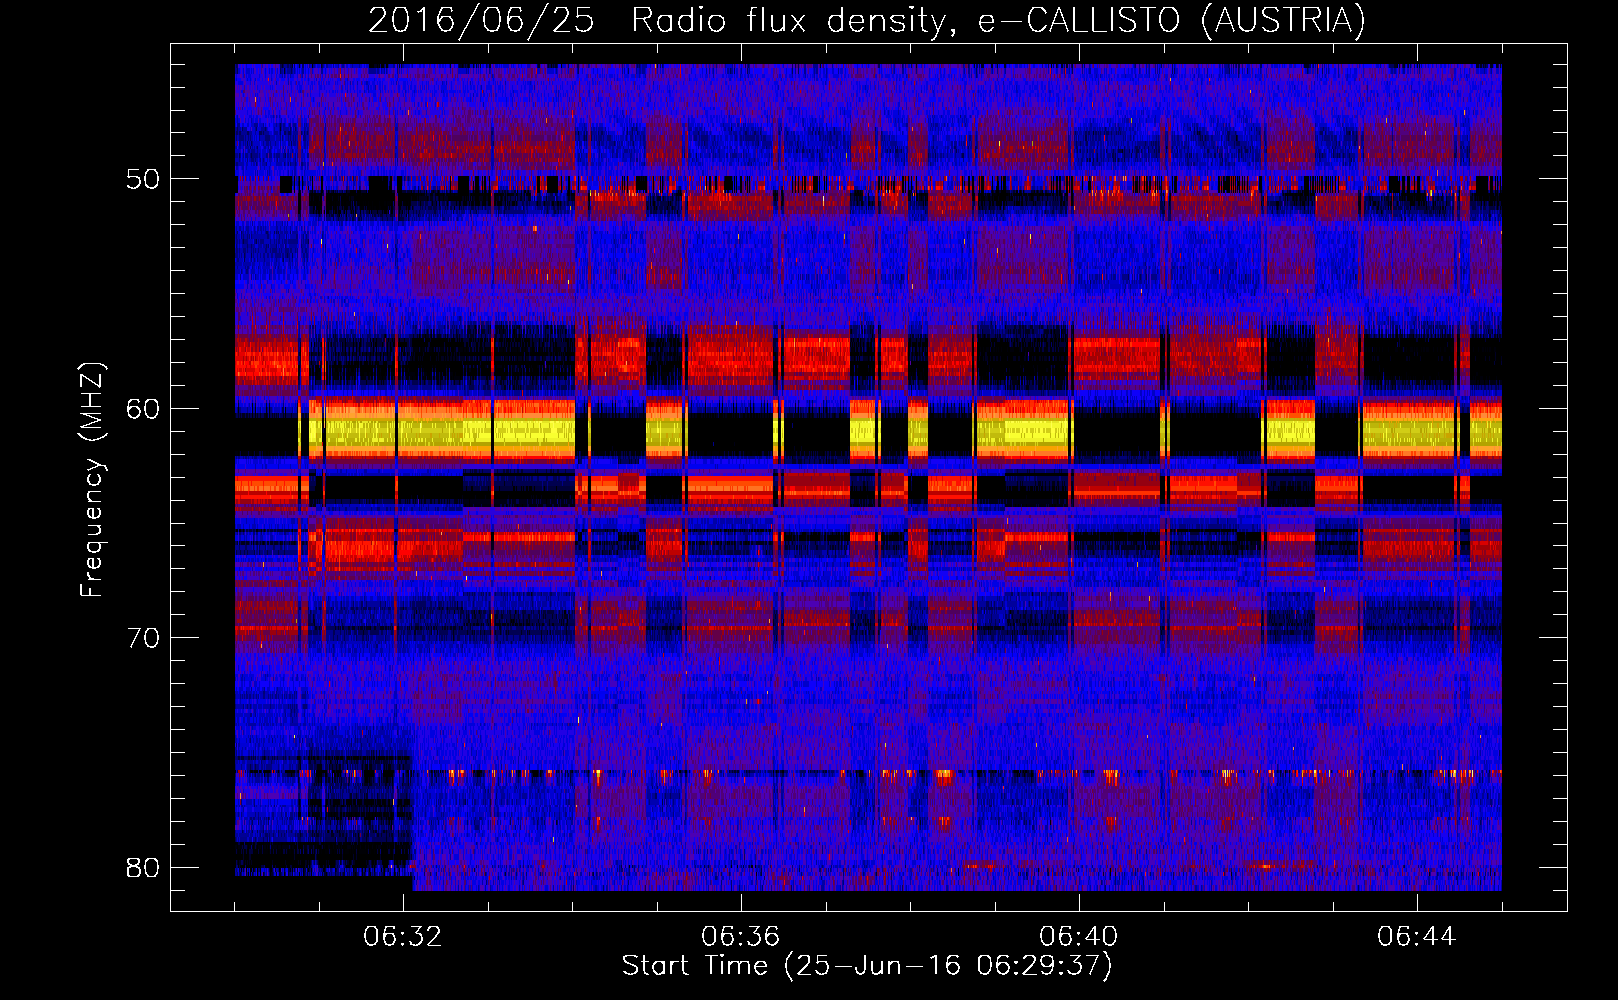Click the date '2016/06/25' in the title
Viewport: 1618px width, 1000px height.
(481, 20)
